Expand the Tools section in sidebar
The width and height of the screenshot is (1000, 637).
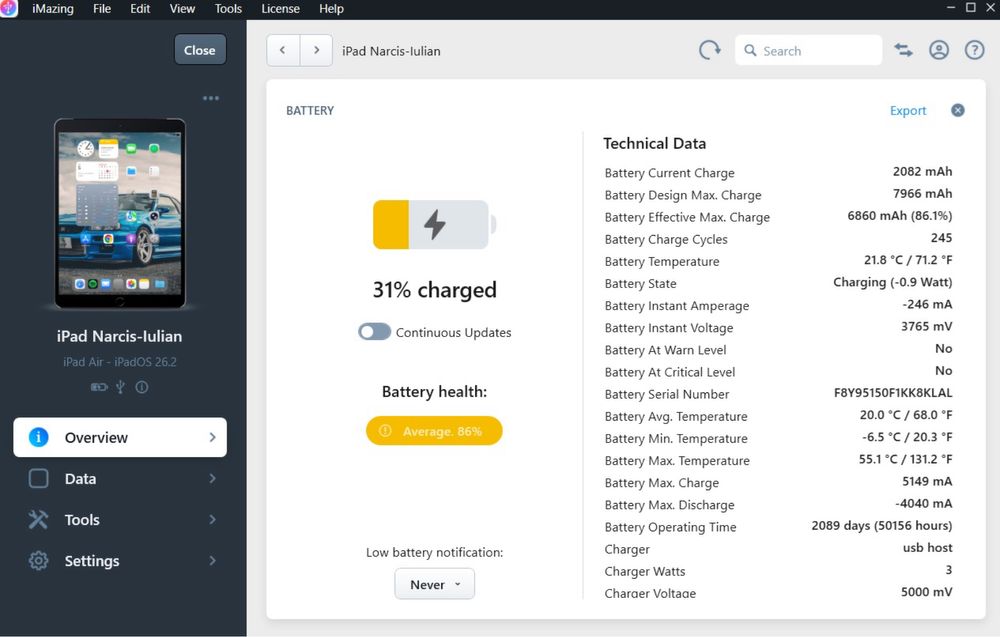pyautogui.click(x=120, y=520)
